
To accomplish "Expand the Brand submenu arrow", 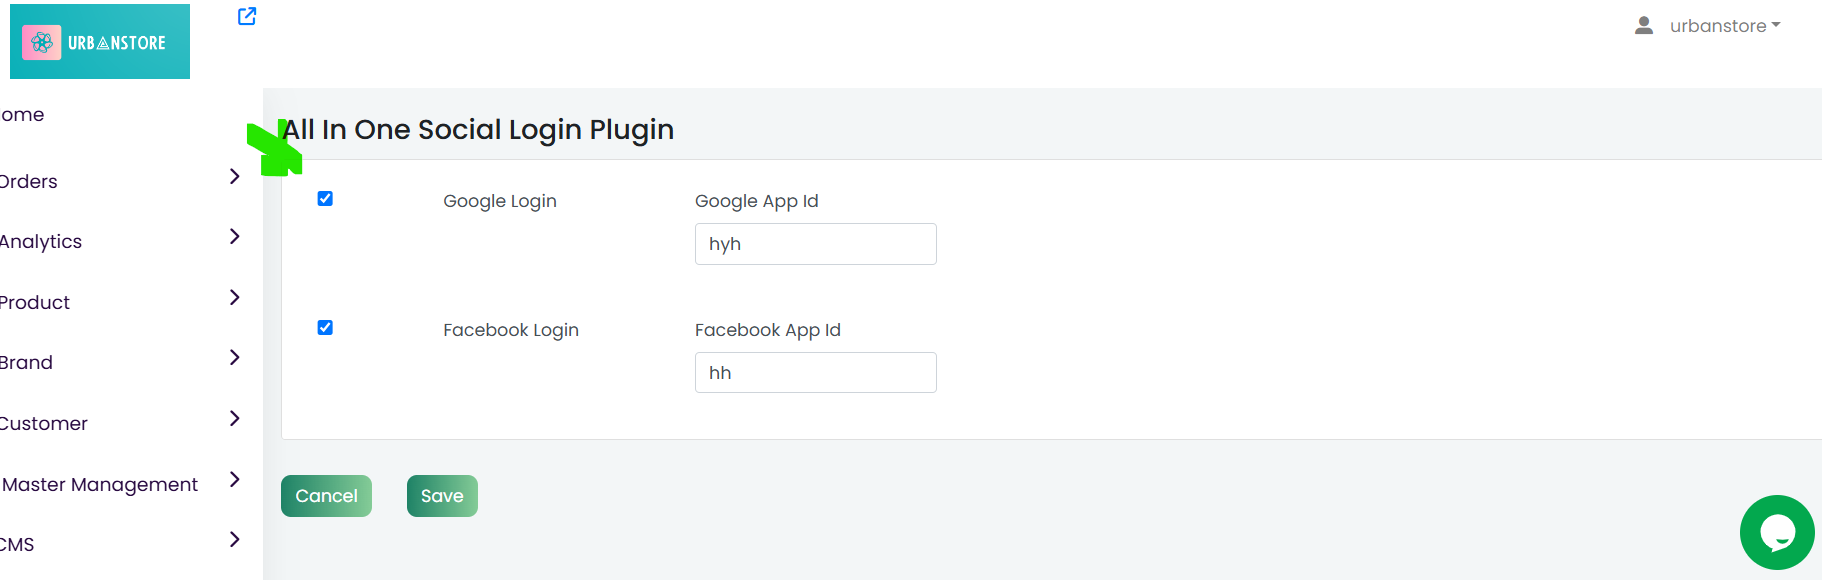I will [235, 357].
